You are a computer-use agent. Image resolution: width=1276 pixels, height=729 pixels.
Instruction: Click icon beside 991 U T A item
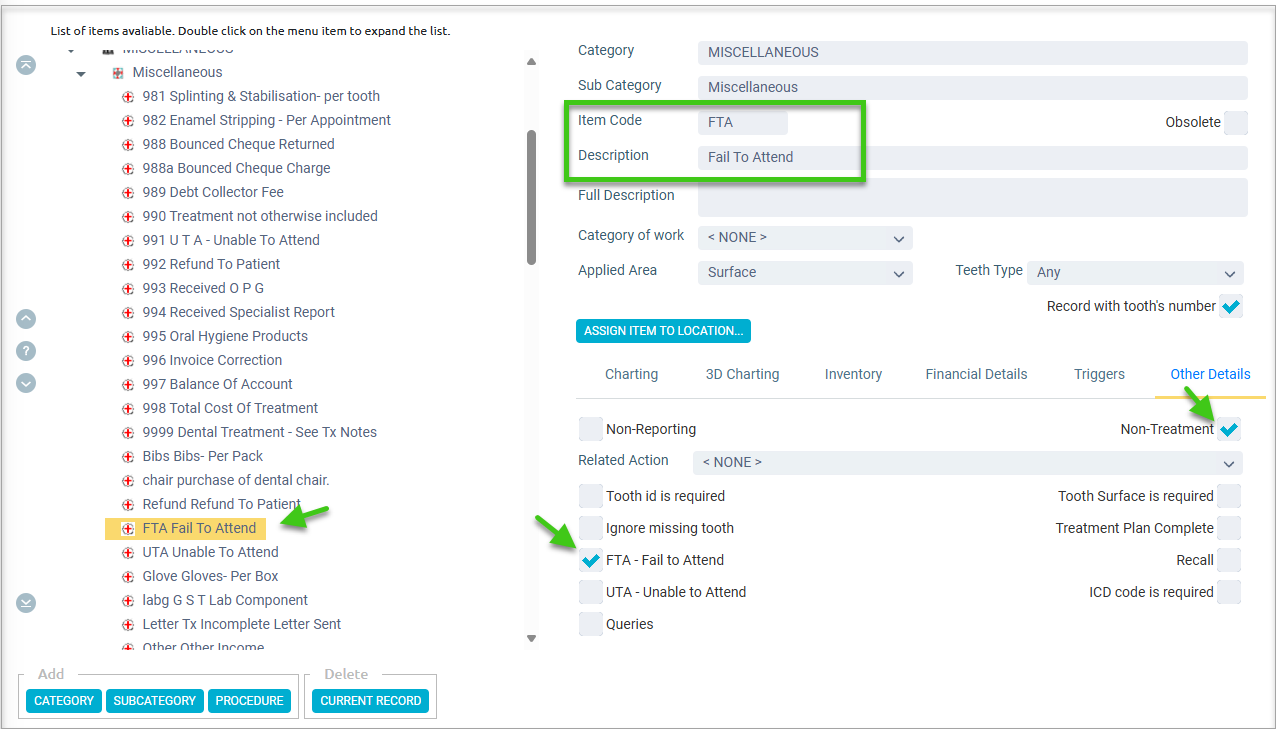coord(128,241)
